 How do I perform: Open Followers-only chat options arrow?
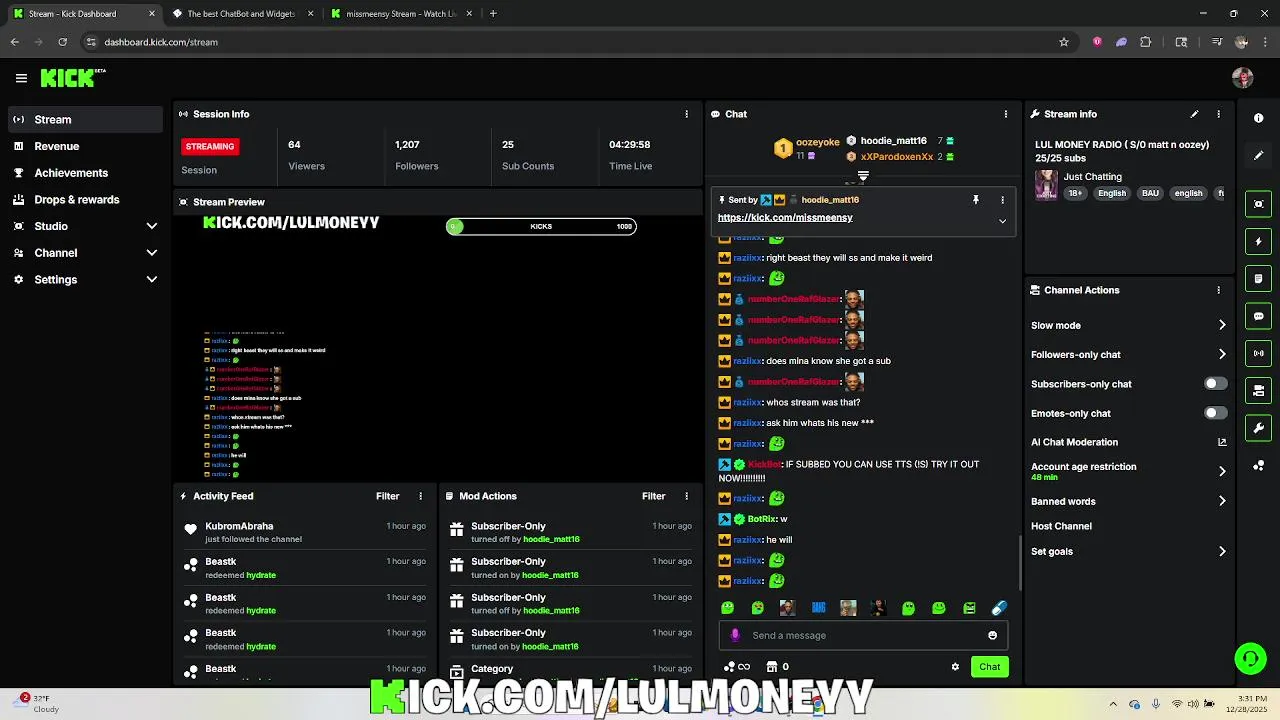[1222, 354]
